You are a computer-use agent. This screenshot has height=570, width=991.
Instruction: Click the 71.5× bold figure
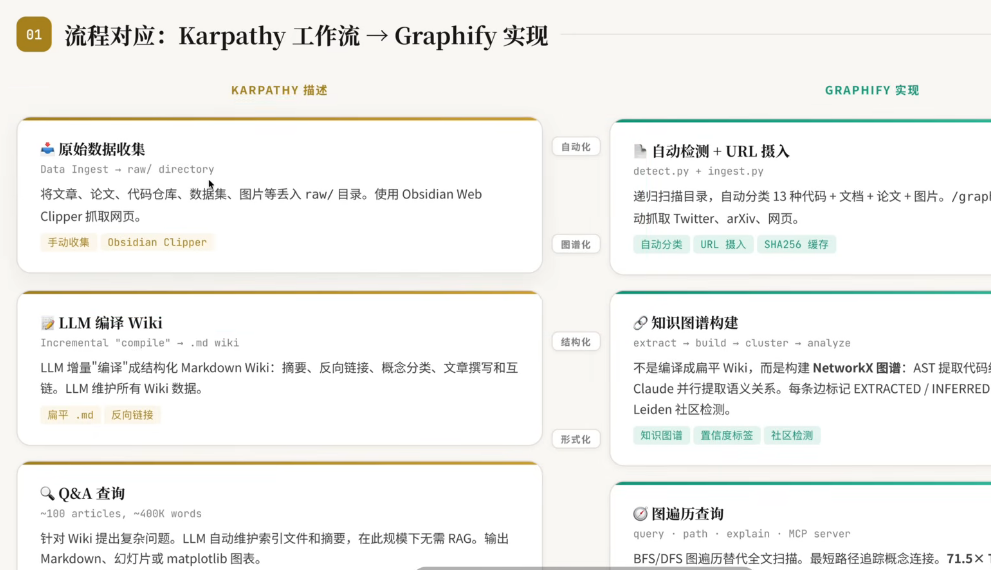point(965,559)
